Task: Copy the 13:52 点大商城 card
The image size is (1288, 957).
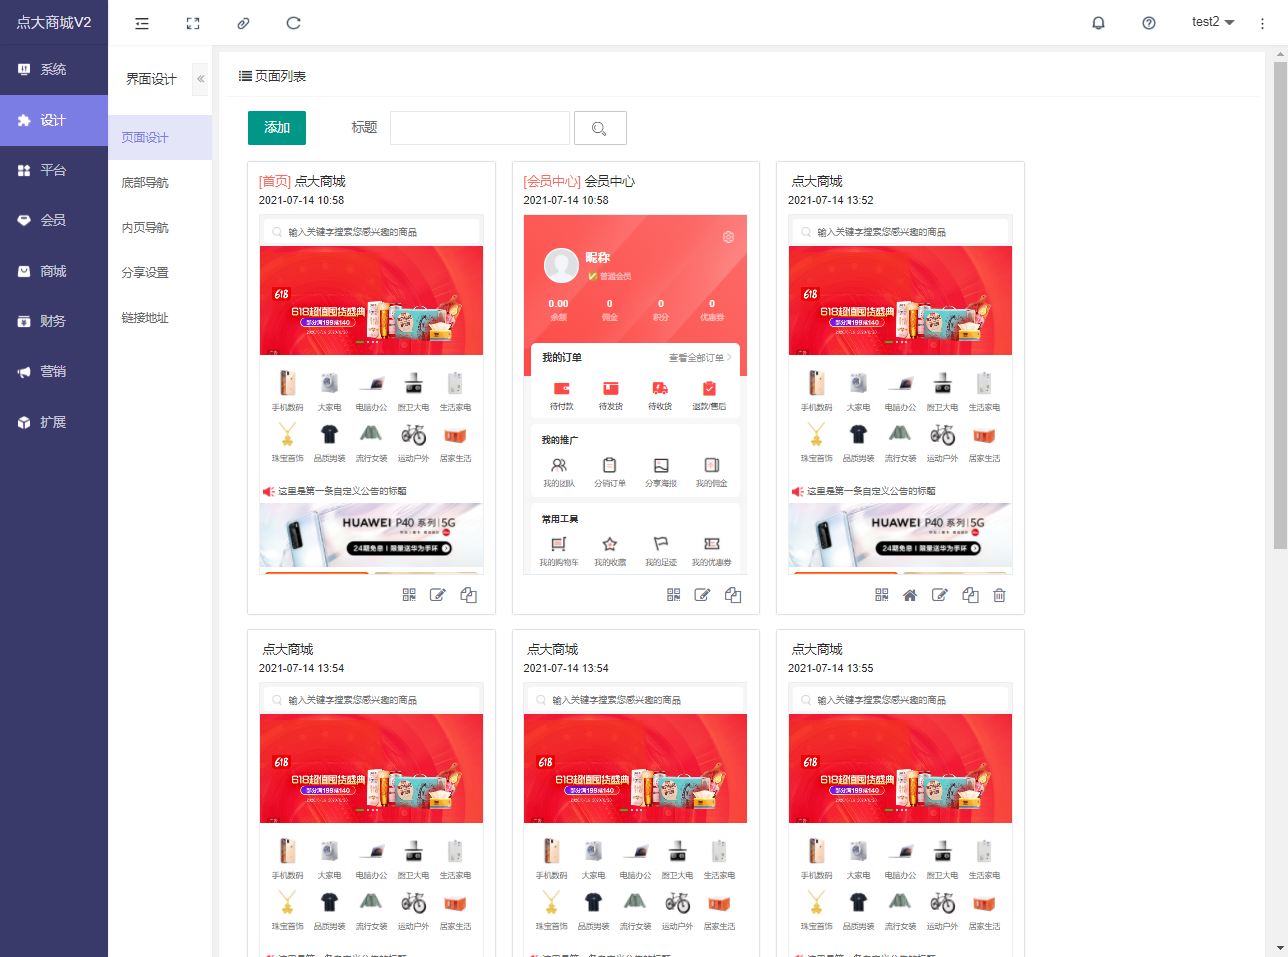Action: (970, 595)
